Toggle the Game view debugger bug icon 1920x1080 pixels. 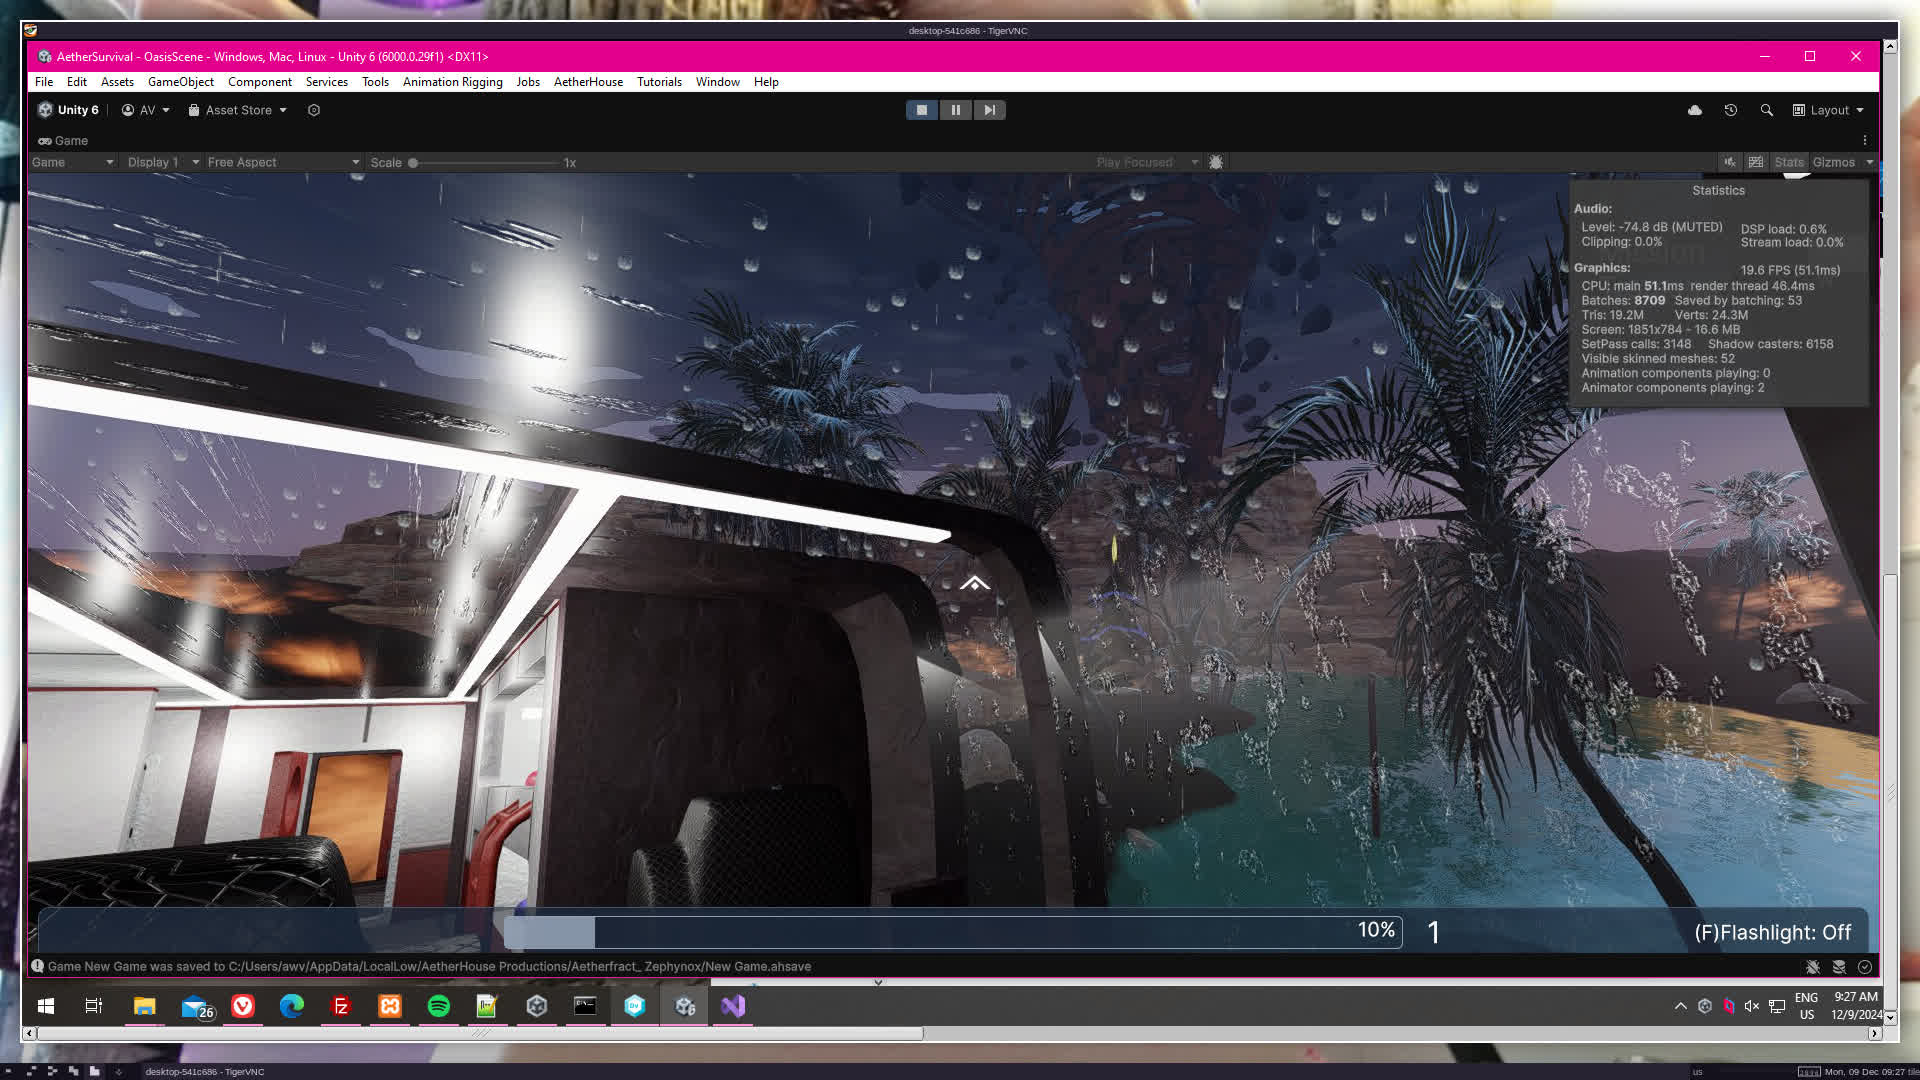[x=1216, y=162]
